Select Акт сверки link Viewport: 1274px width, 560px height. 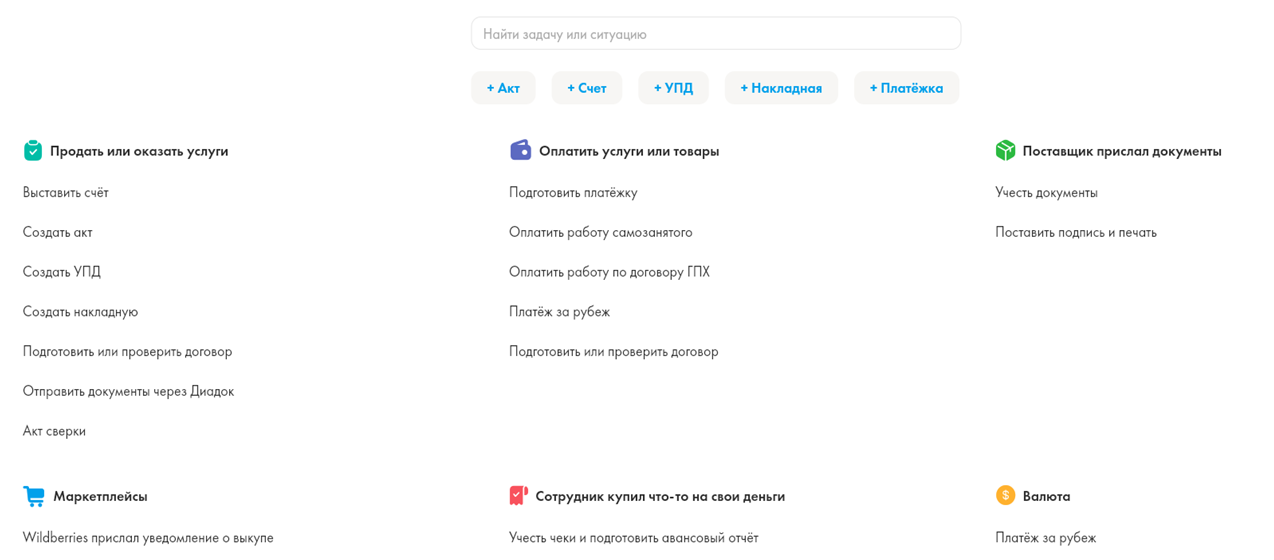54,431
